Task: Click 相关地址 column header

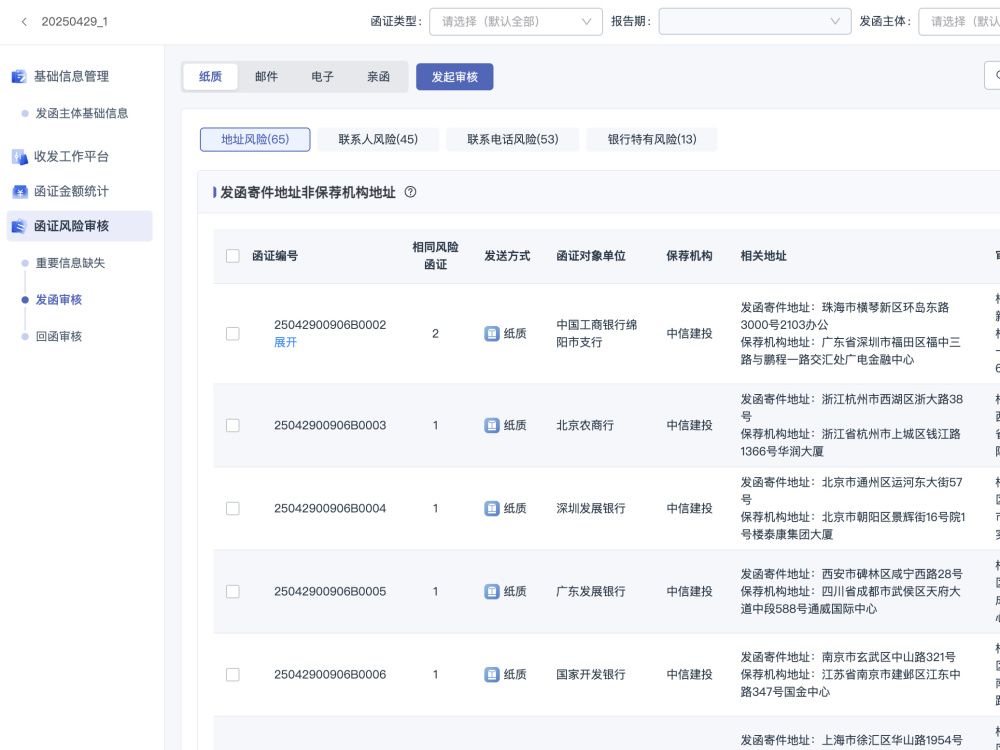Action: click(x=763, y=256)
